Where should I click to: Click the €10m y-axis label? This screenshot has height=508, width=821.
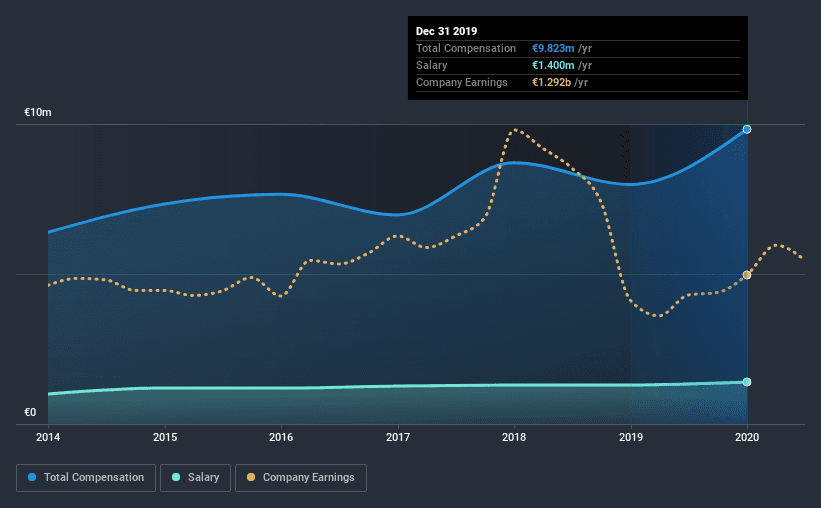(x=38, y=113)
